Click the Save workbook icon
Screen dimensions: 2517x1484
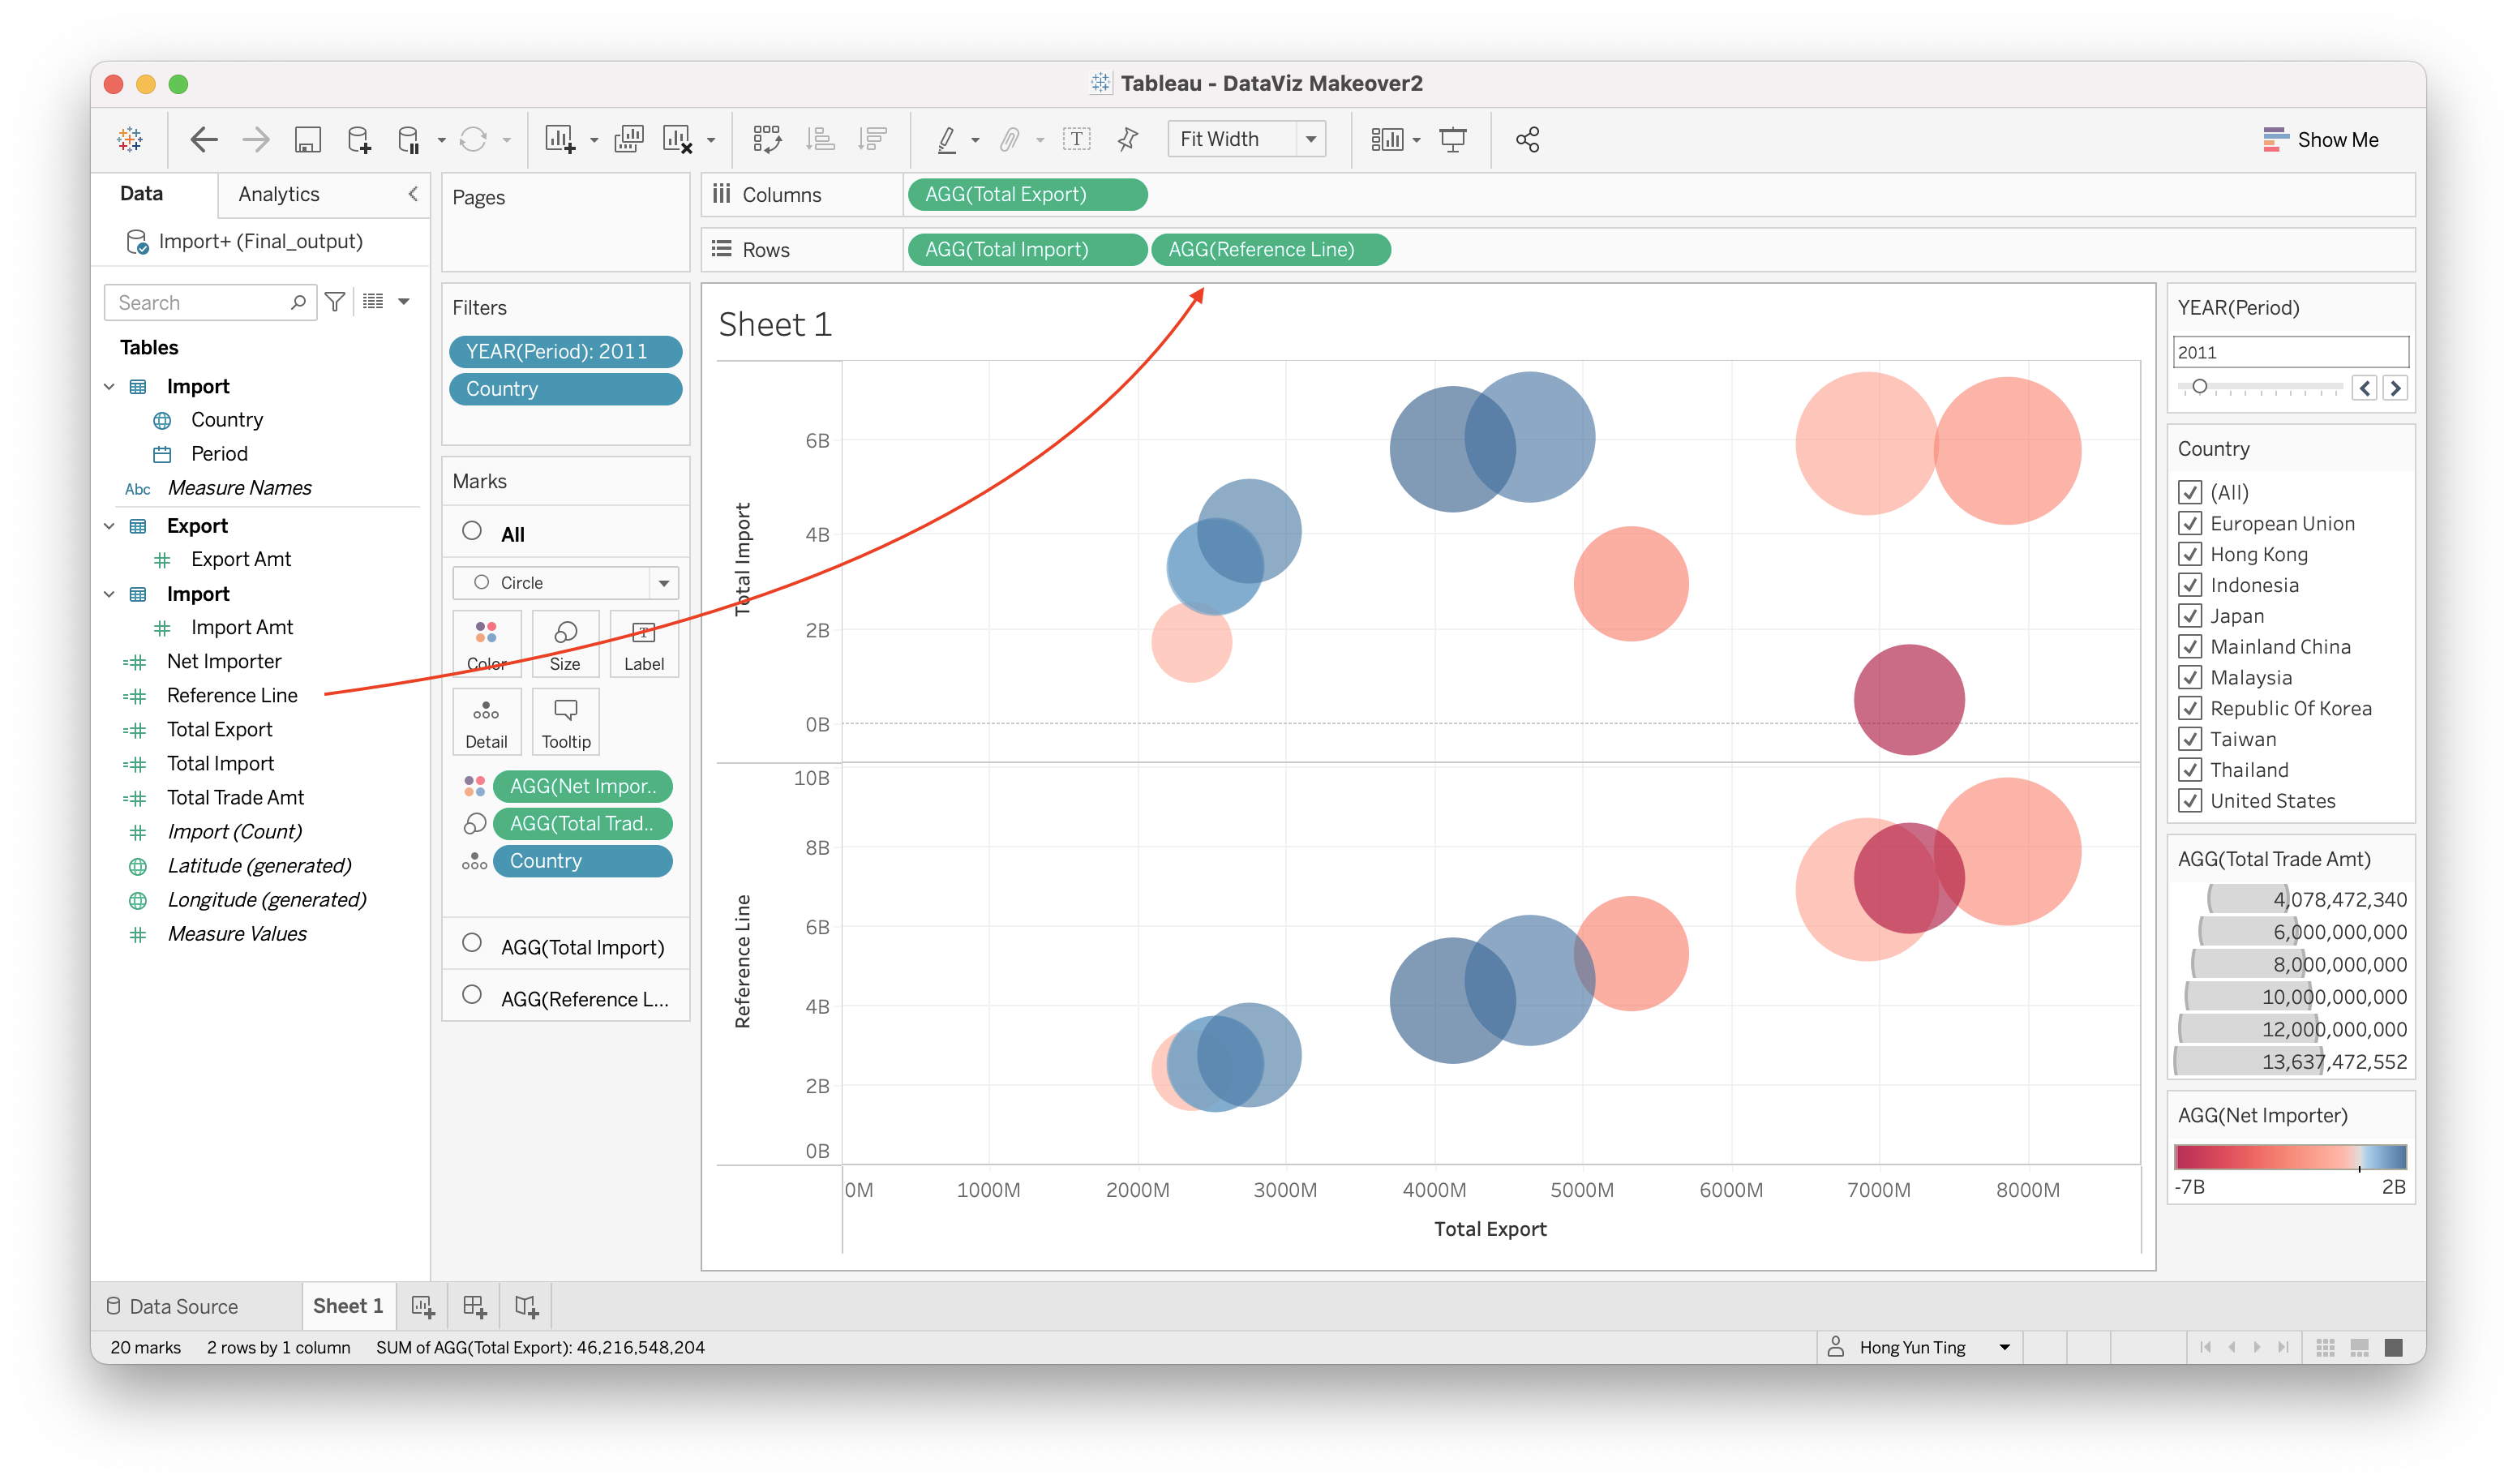click(307, 140)
